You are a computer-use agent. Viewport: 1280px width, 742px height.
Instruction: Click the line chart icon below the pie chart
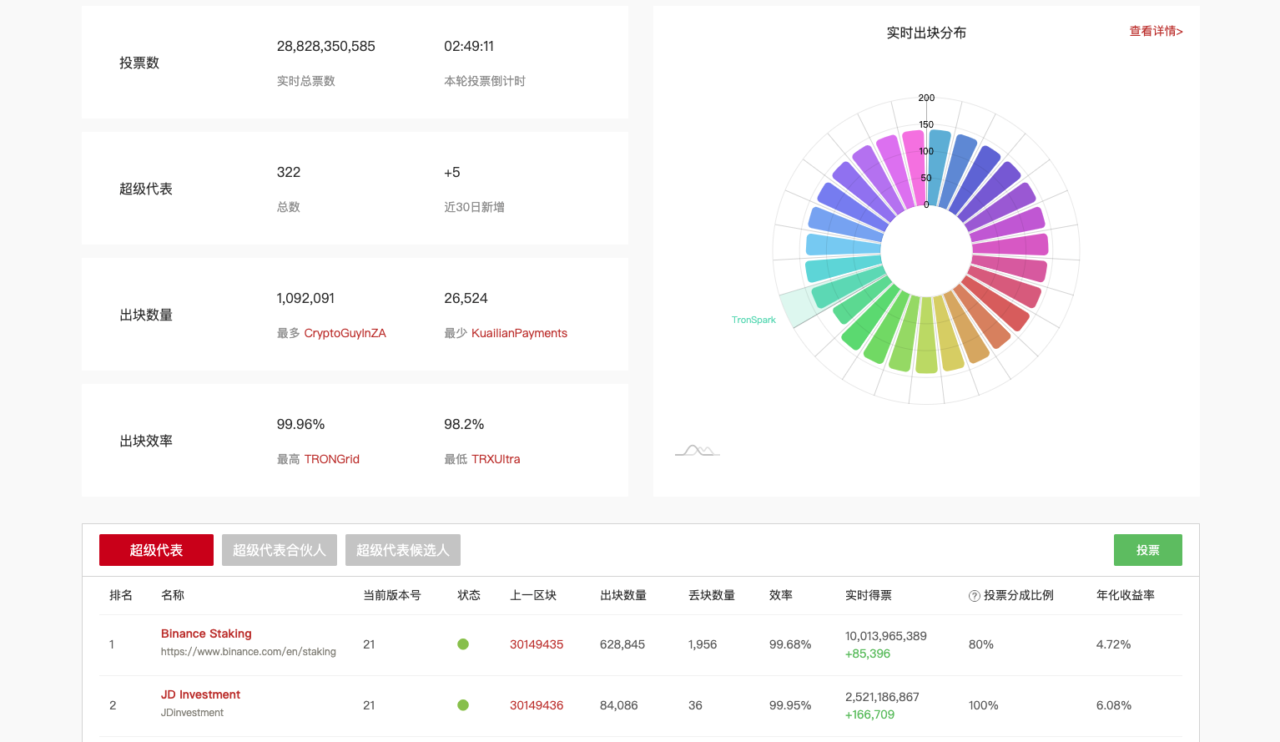(696, 449)
